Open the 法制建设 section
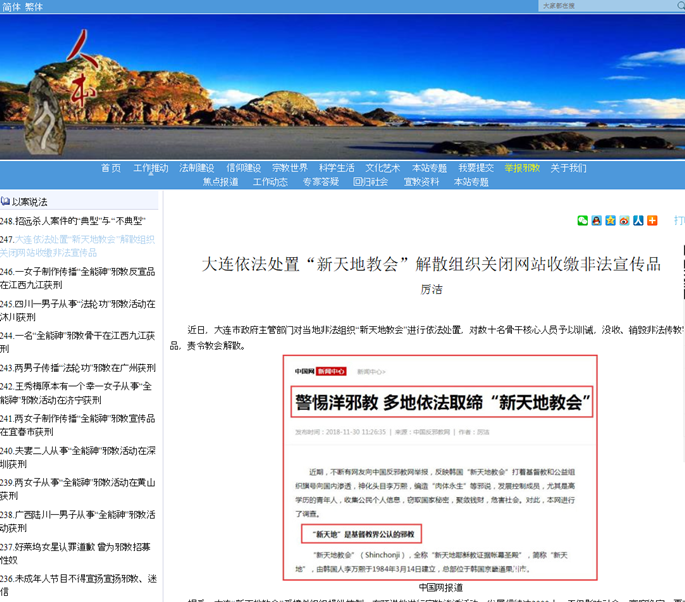 tap(197, 168)
